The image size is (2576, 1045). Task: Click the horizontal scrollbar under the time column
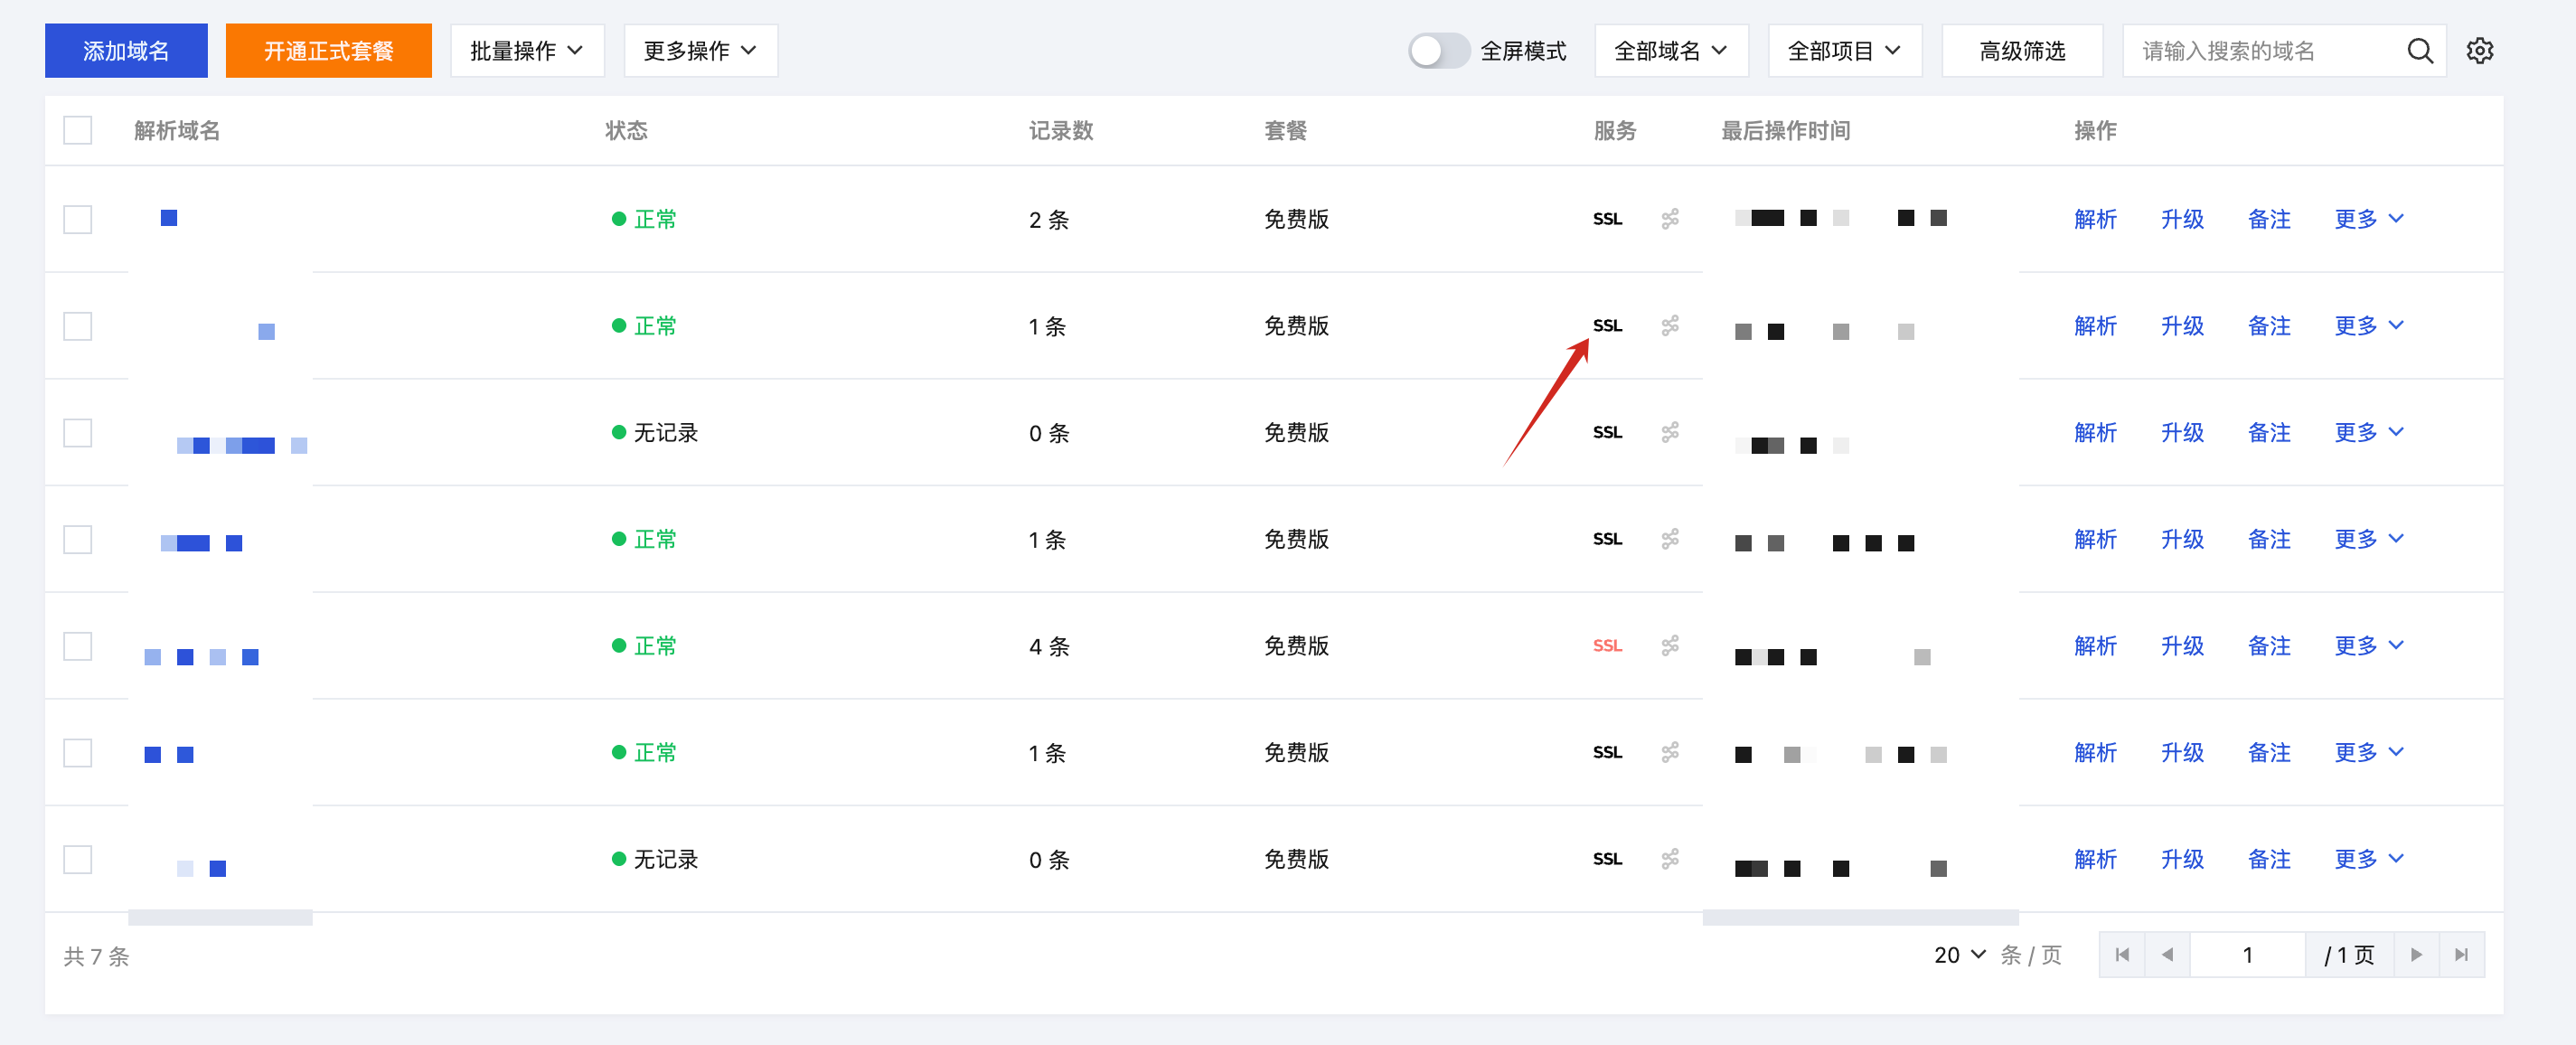(x=1859, y=918)
